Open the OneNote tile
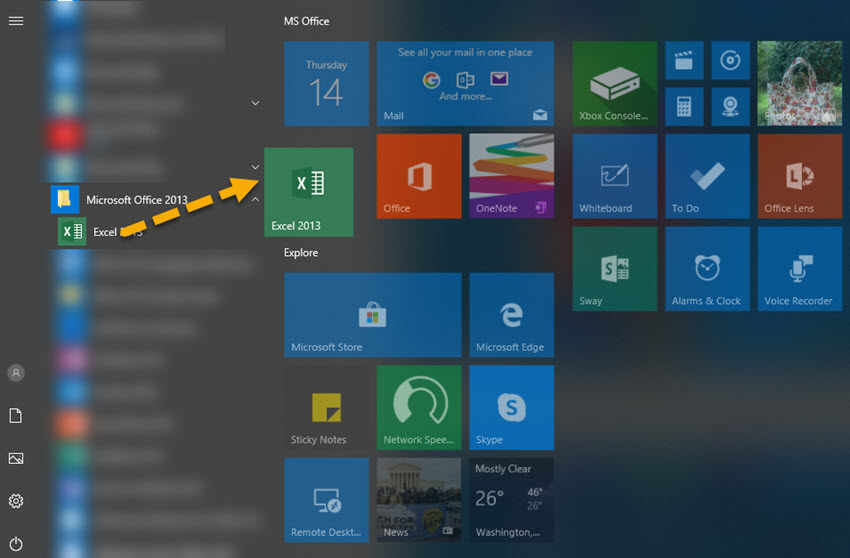850x558 pixels. [x=512, y=176]
